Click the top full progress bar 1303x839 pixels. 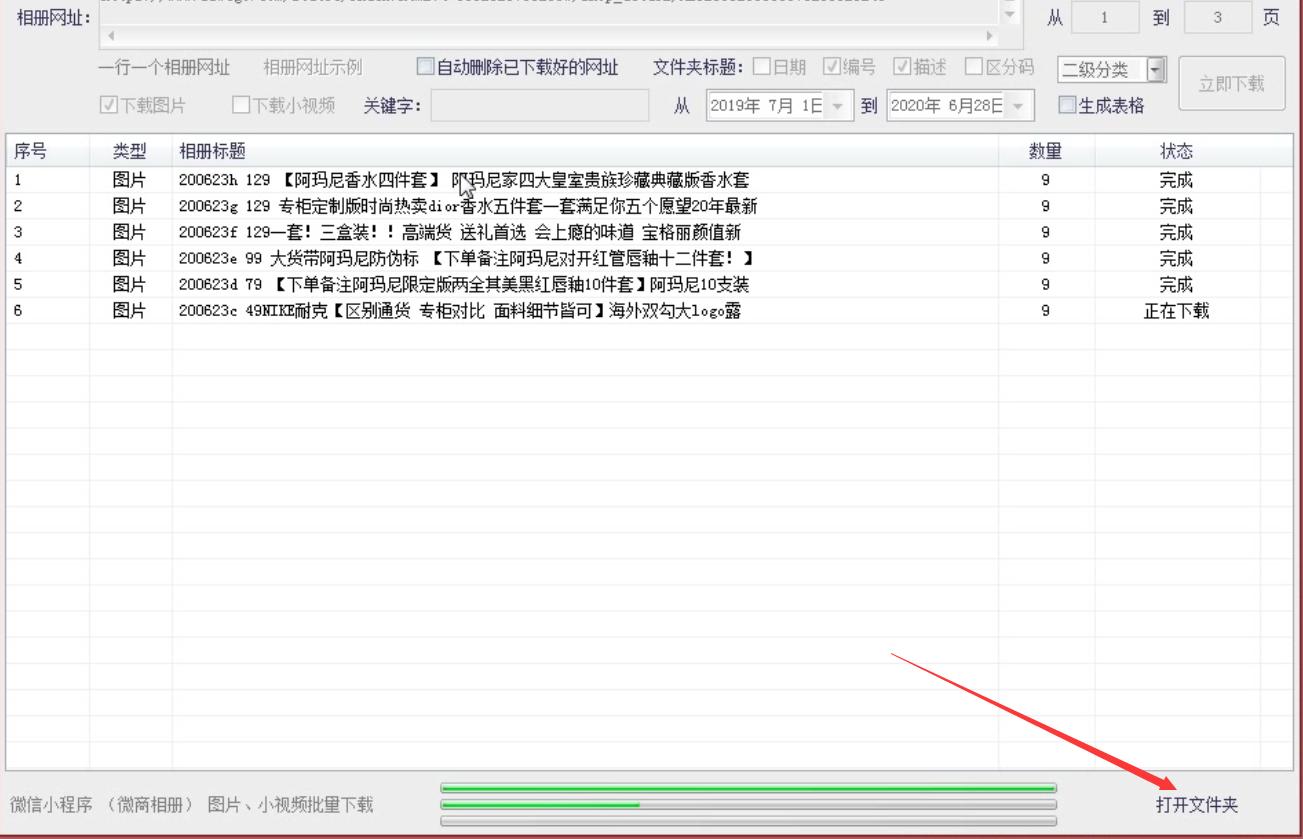pos(748,789)
